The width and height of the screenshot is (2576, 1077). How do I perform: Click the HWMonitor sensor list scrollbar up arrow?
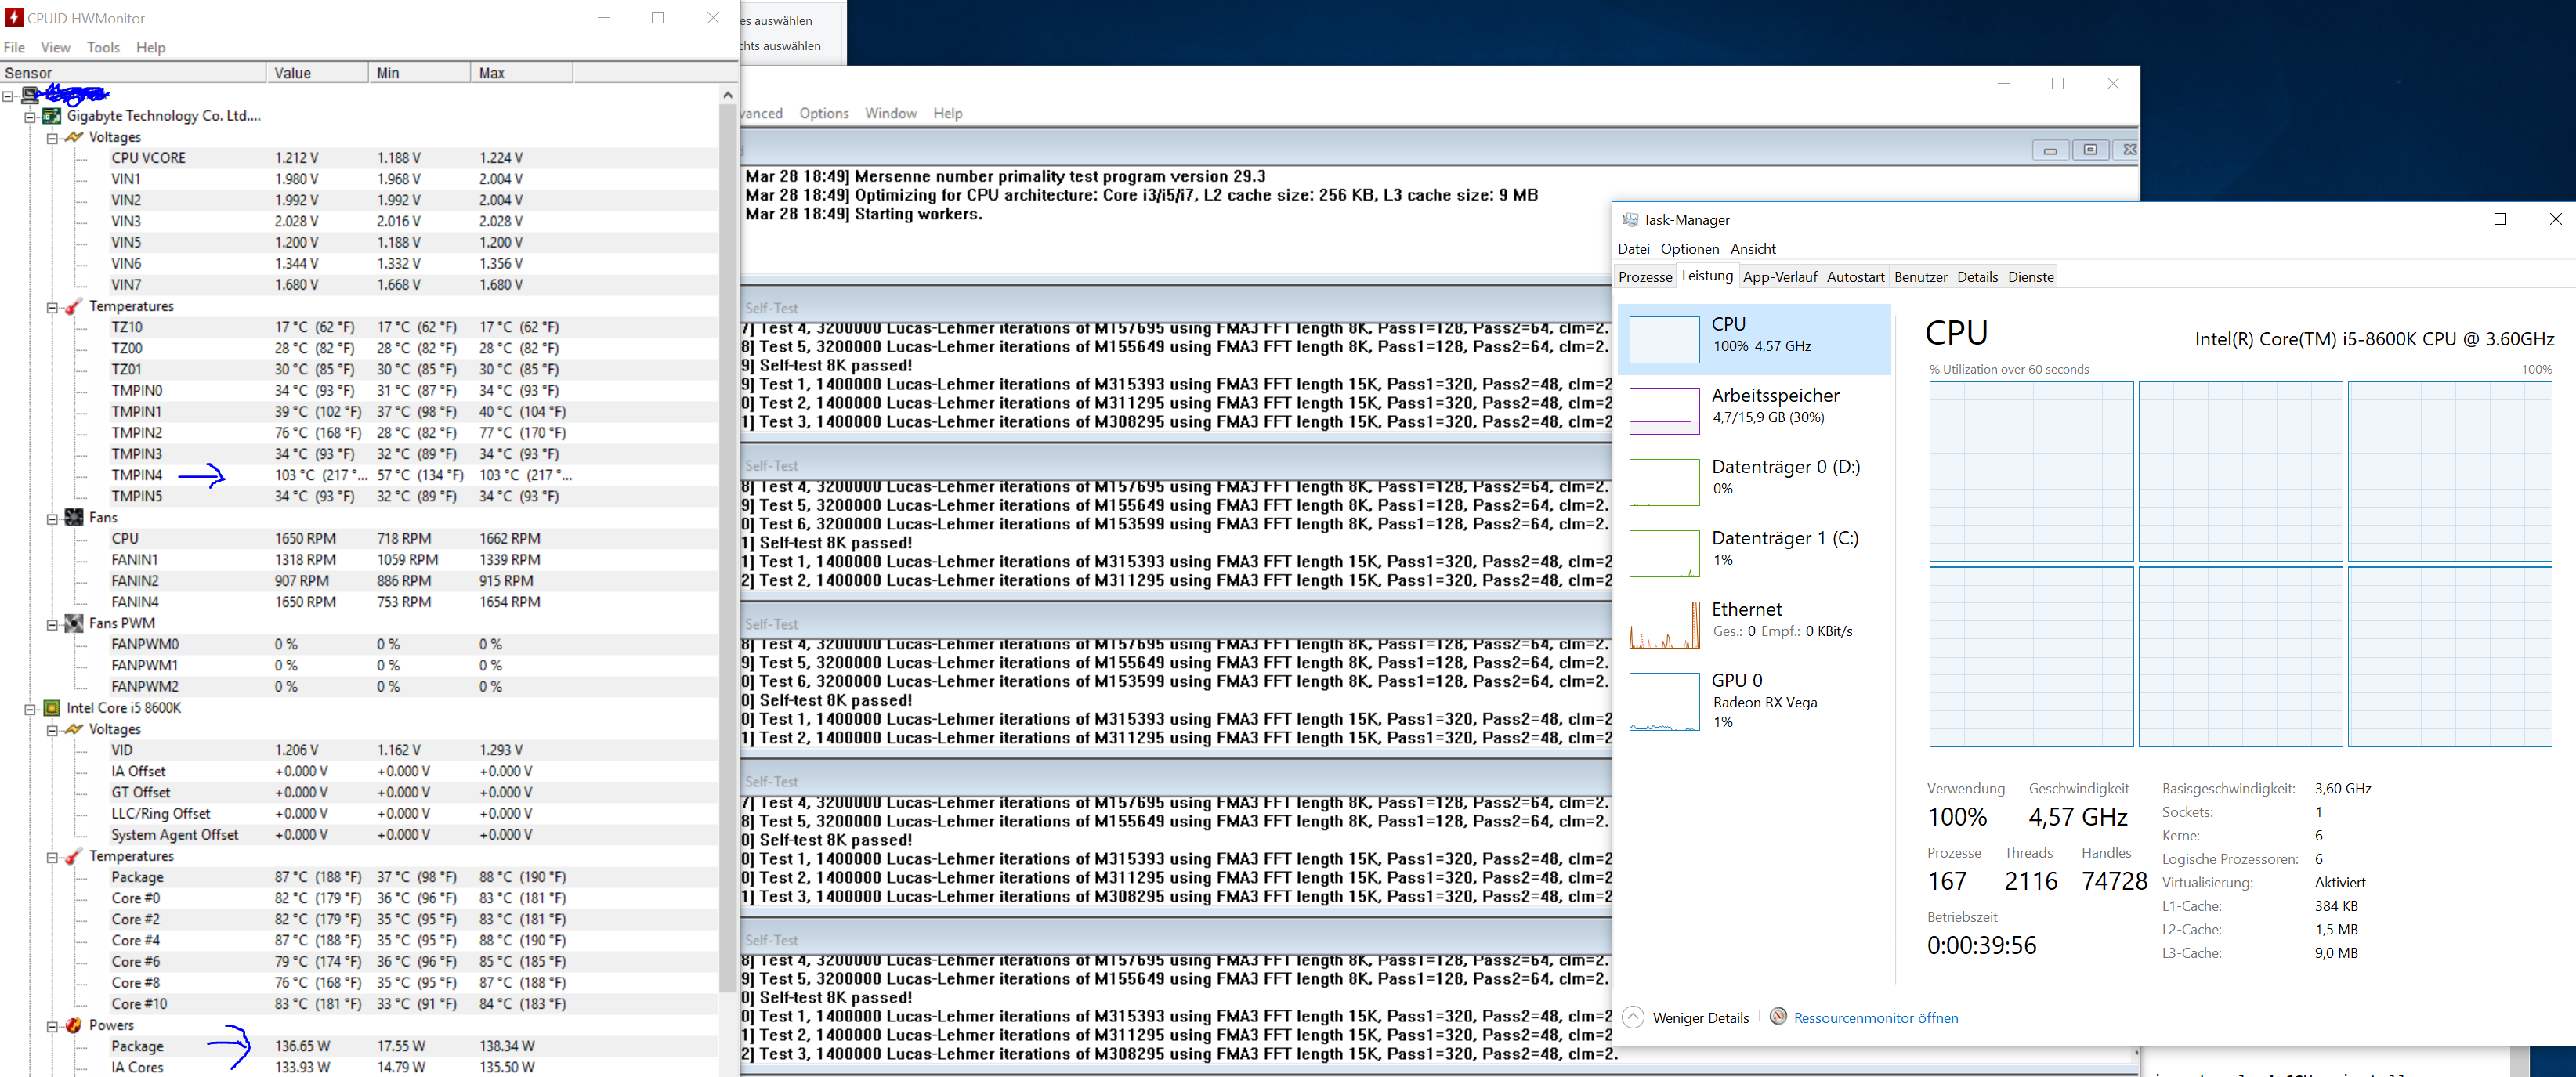[727, 94]
